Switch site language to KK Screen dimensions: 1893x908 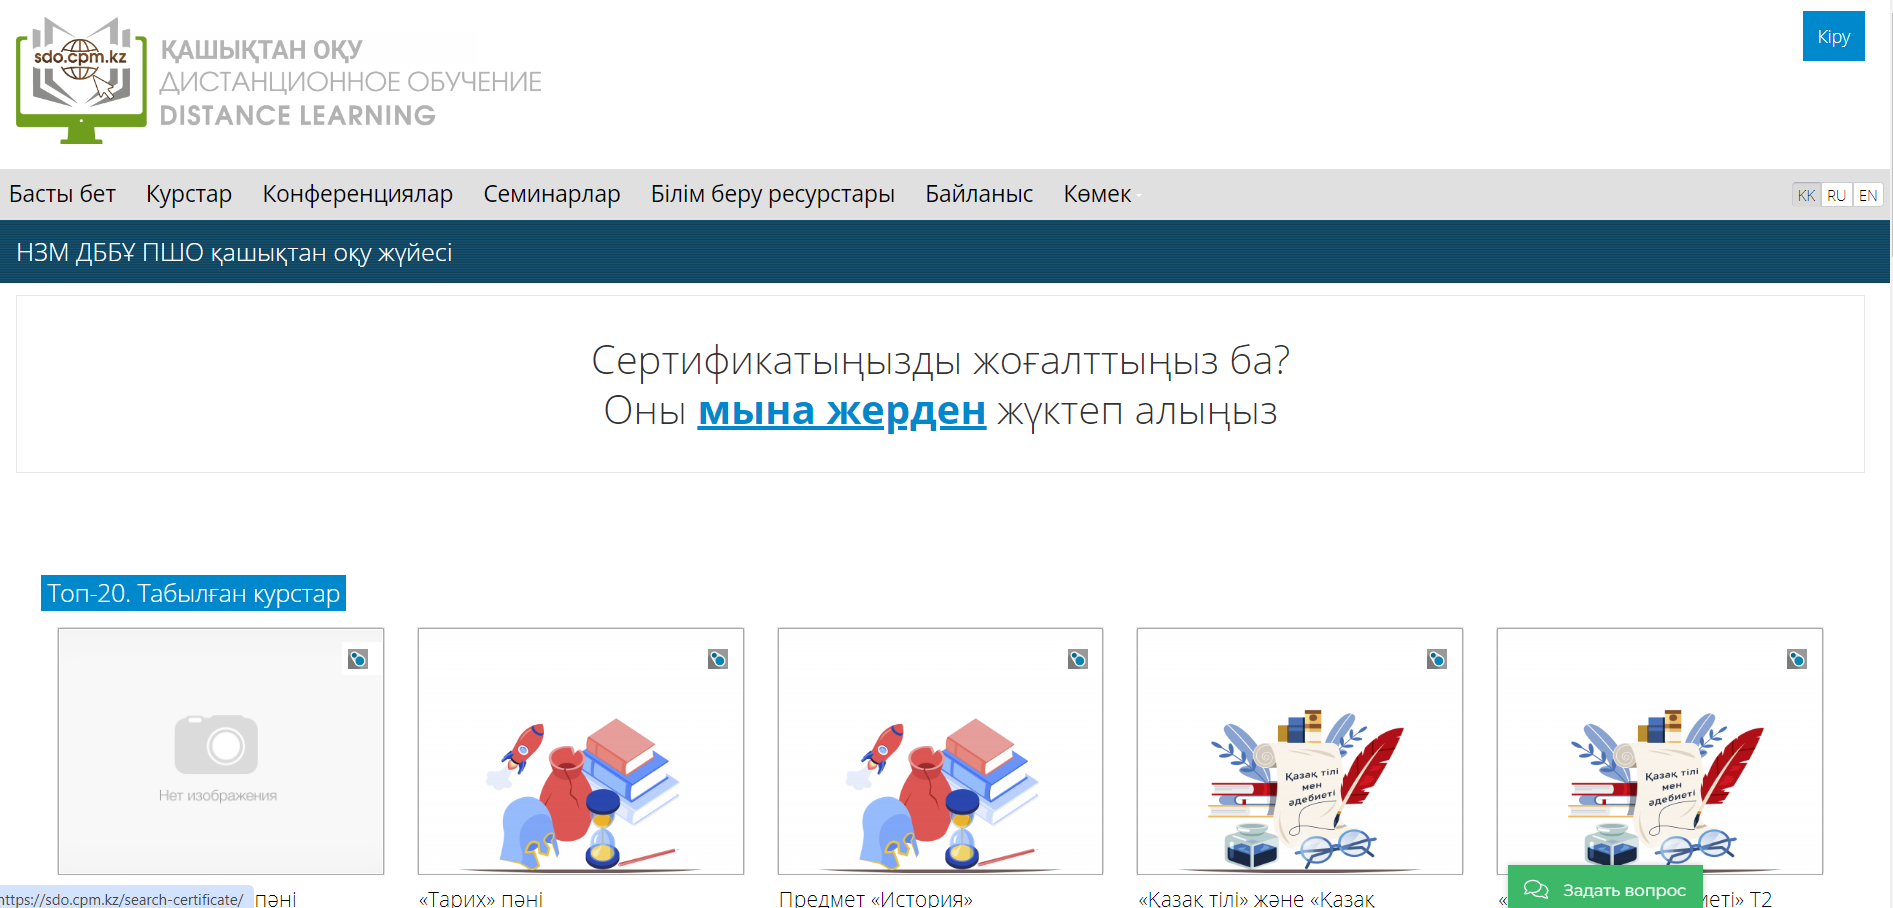coord(1806,195)
